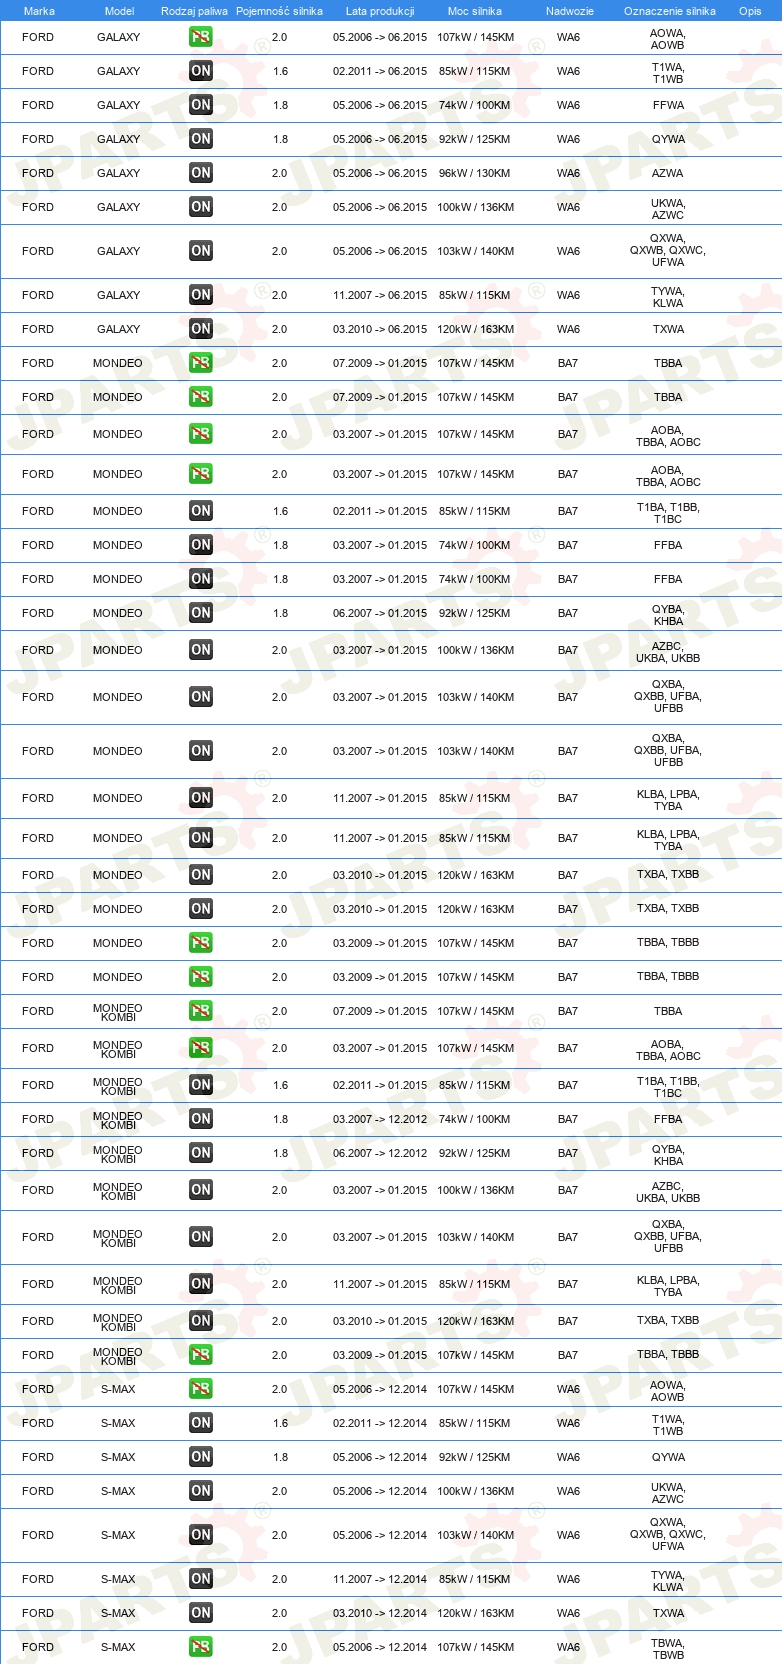782x1664 pixels.
Task: Select the ON icon for GALAXY 74kW / 100KM
Action: point(201,105)
